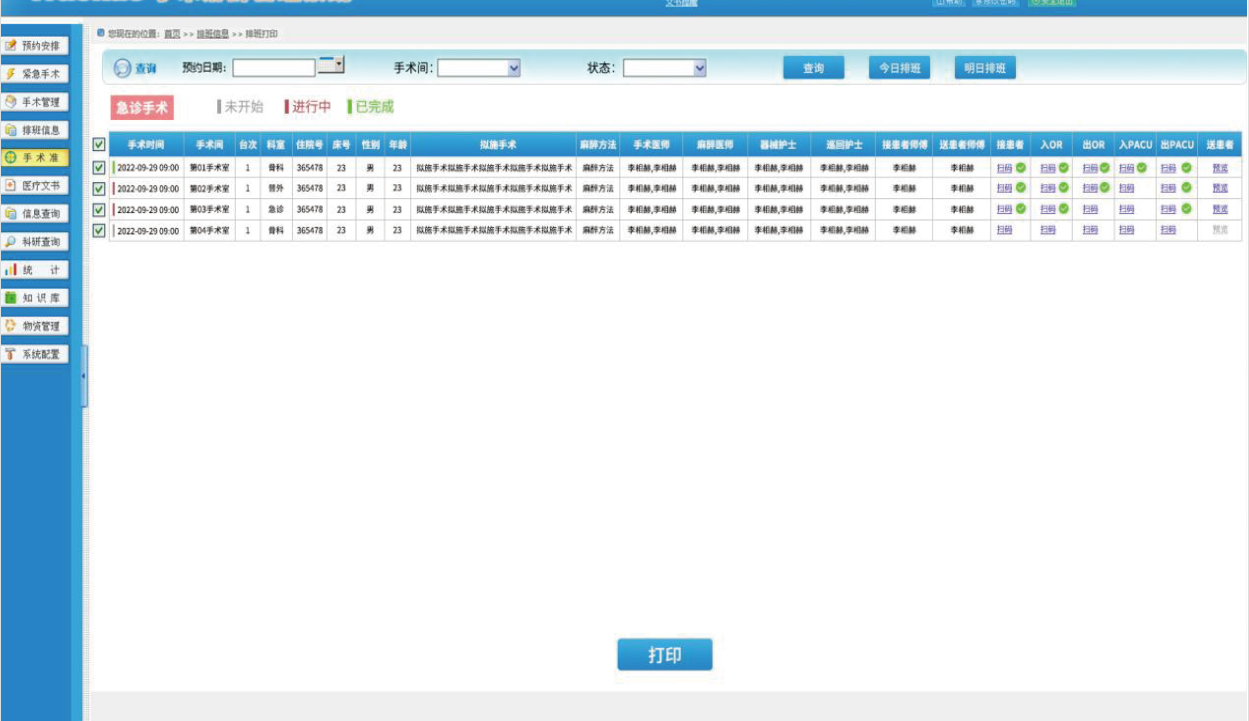The image size is (1249, 721).
Task: Click the 预约安排 notepad icon in sidebar
Action: pos(11,46)
